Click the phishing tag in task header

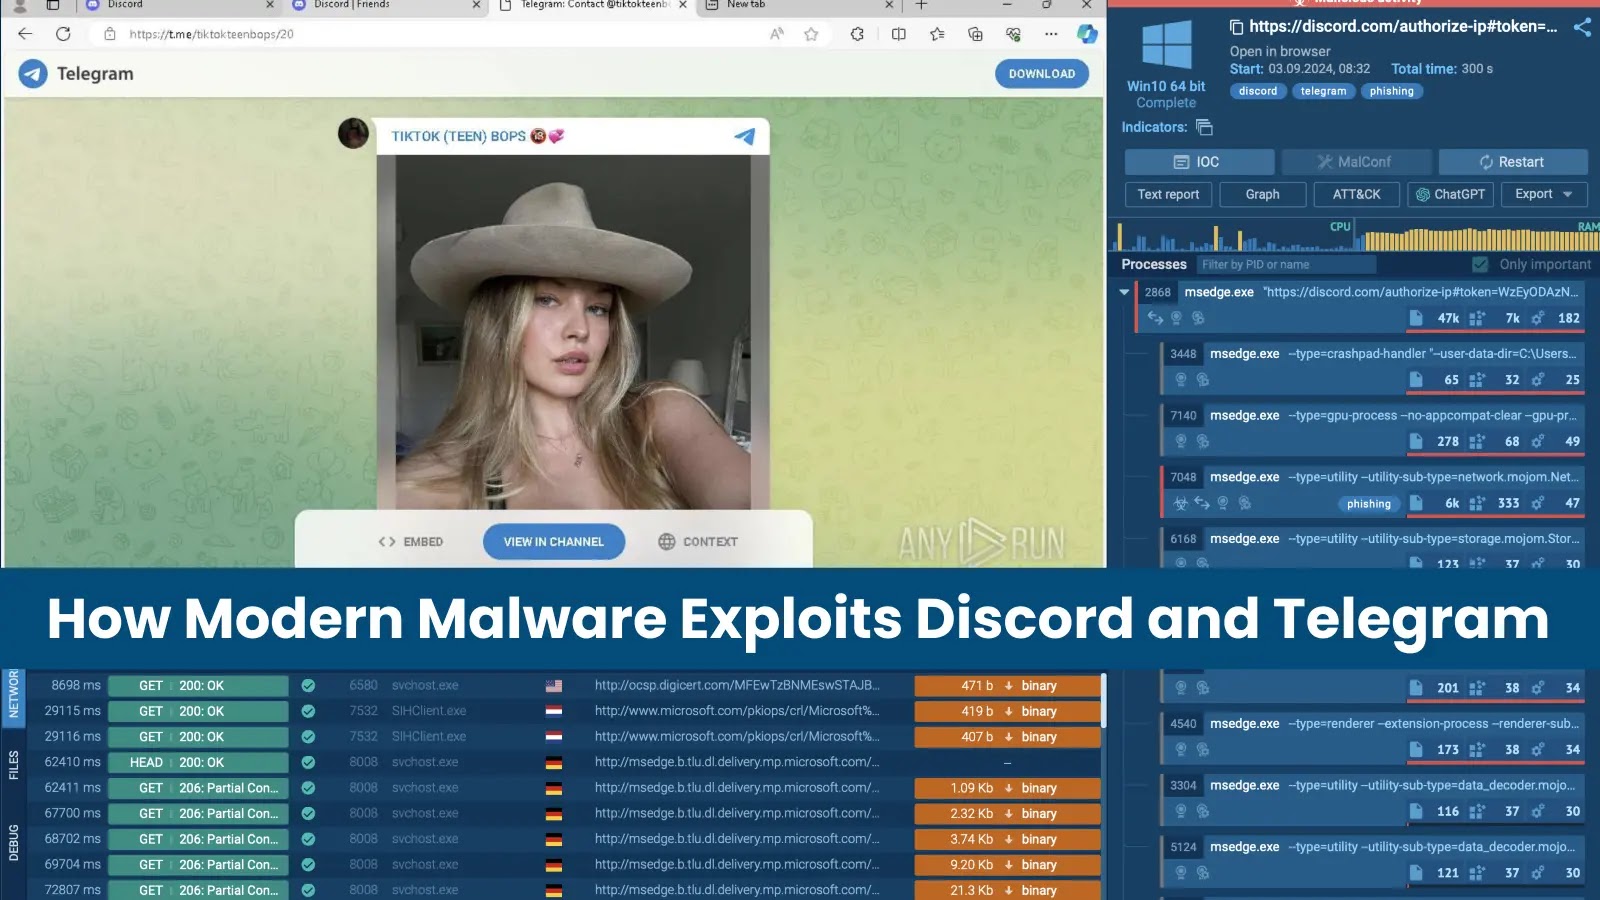[1392, 91]
